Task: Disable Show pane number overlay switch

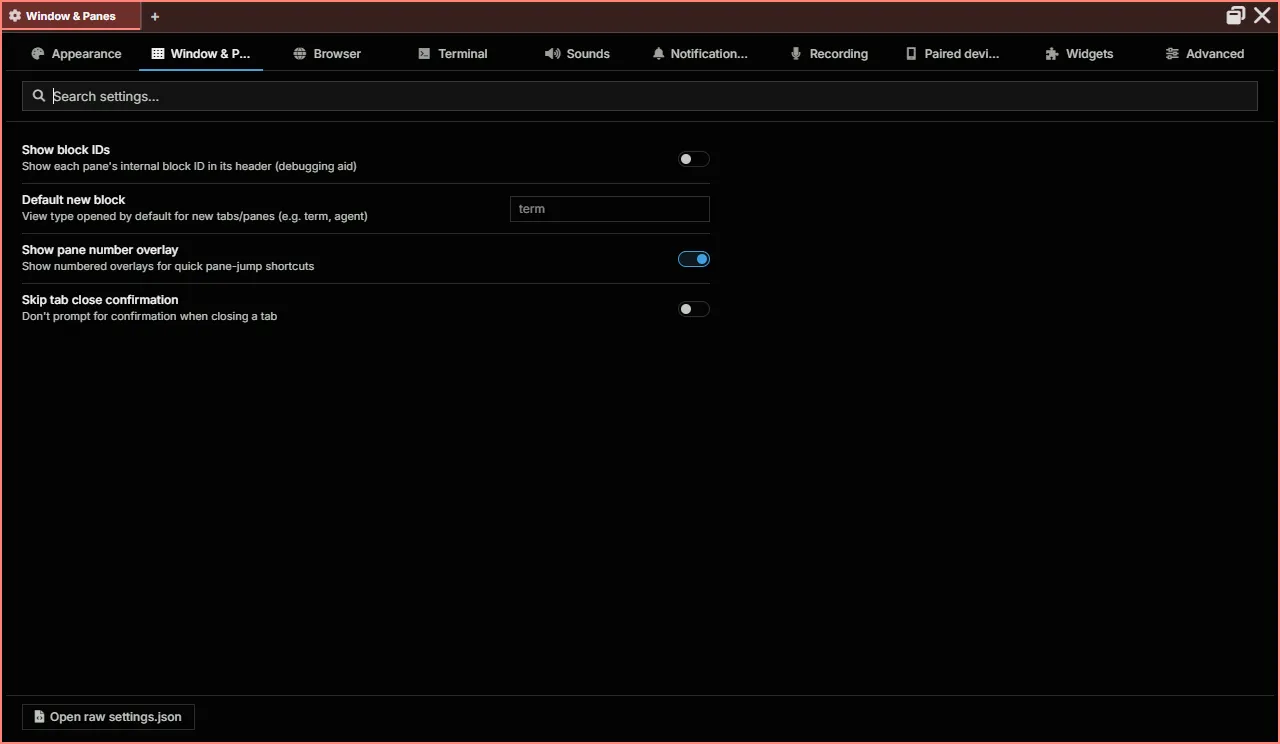Action: coord(694,259)
